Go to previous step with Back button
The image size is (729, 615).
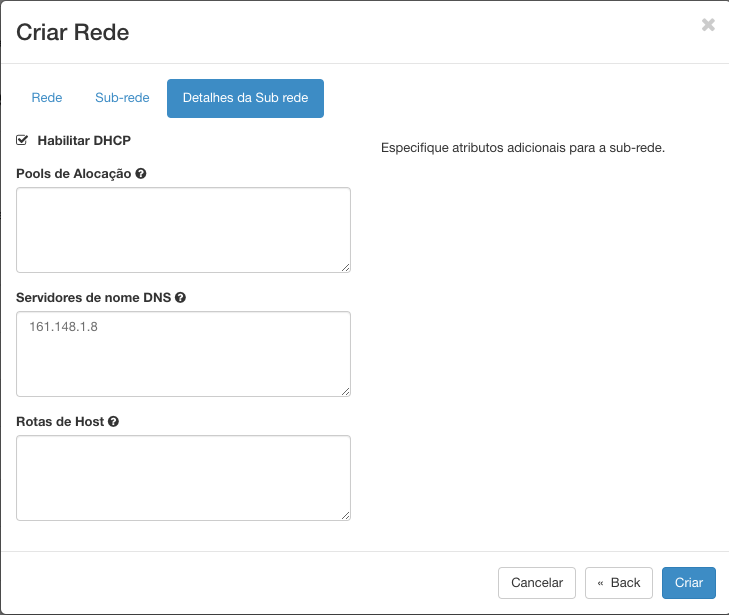pos(619,582)
